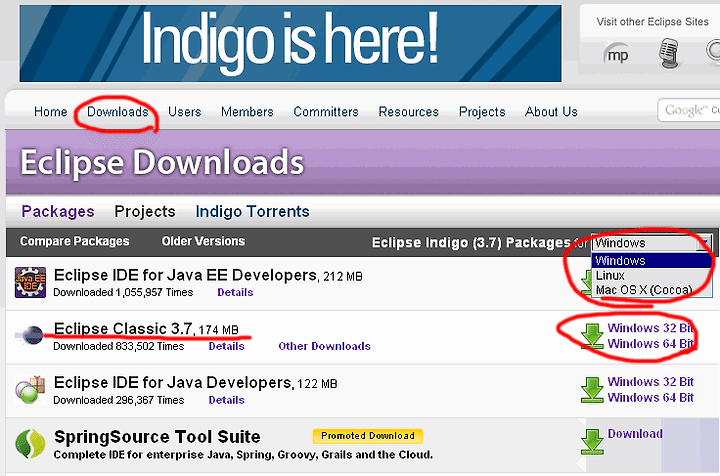Click 'Downloaded 296,367 Times' text
The height and width of the screenshot is (476, 720).
[118, 400]
